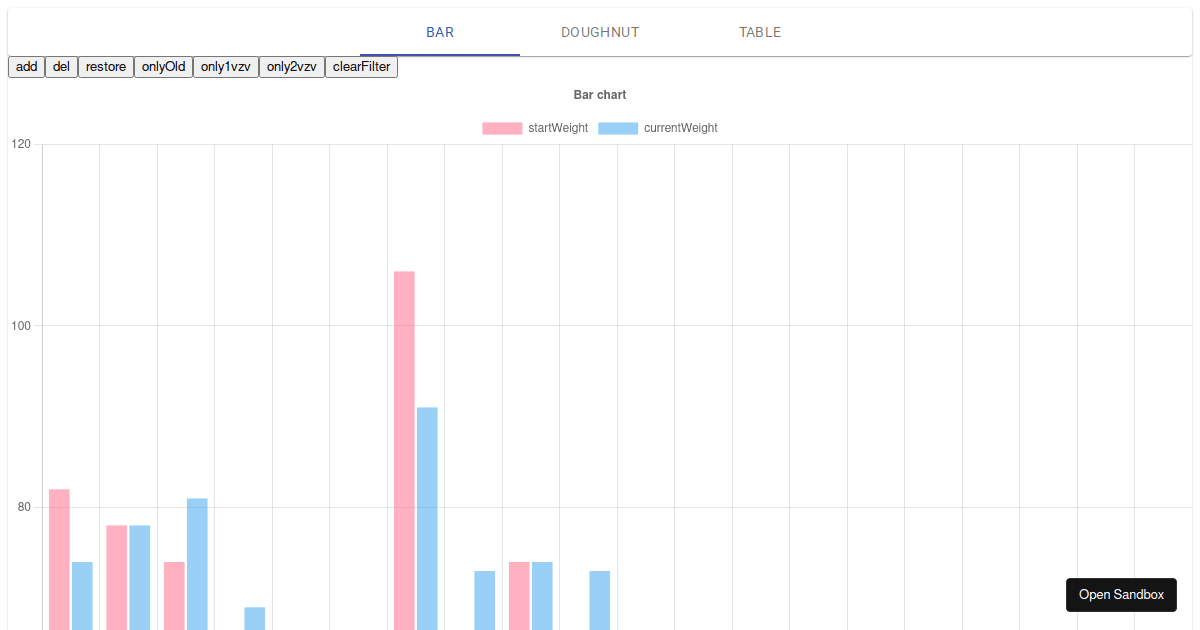Apply the only1vzv filter
Image resolution: width=1200 pixels, height=630 pixels.
(x=225, y=66)
